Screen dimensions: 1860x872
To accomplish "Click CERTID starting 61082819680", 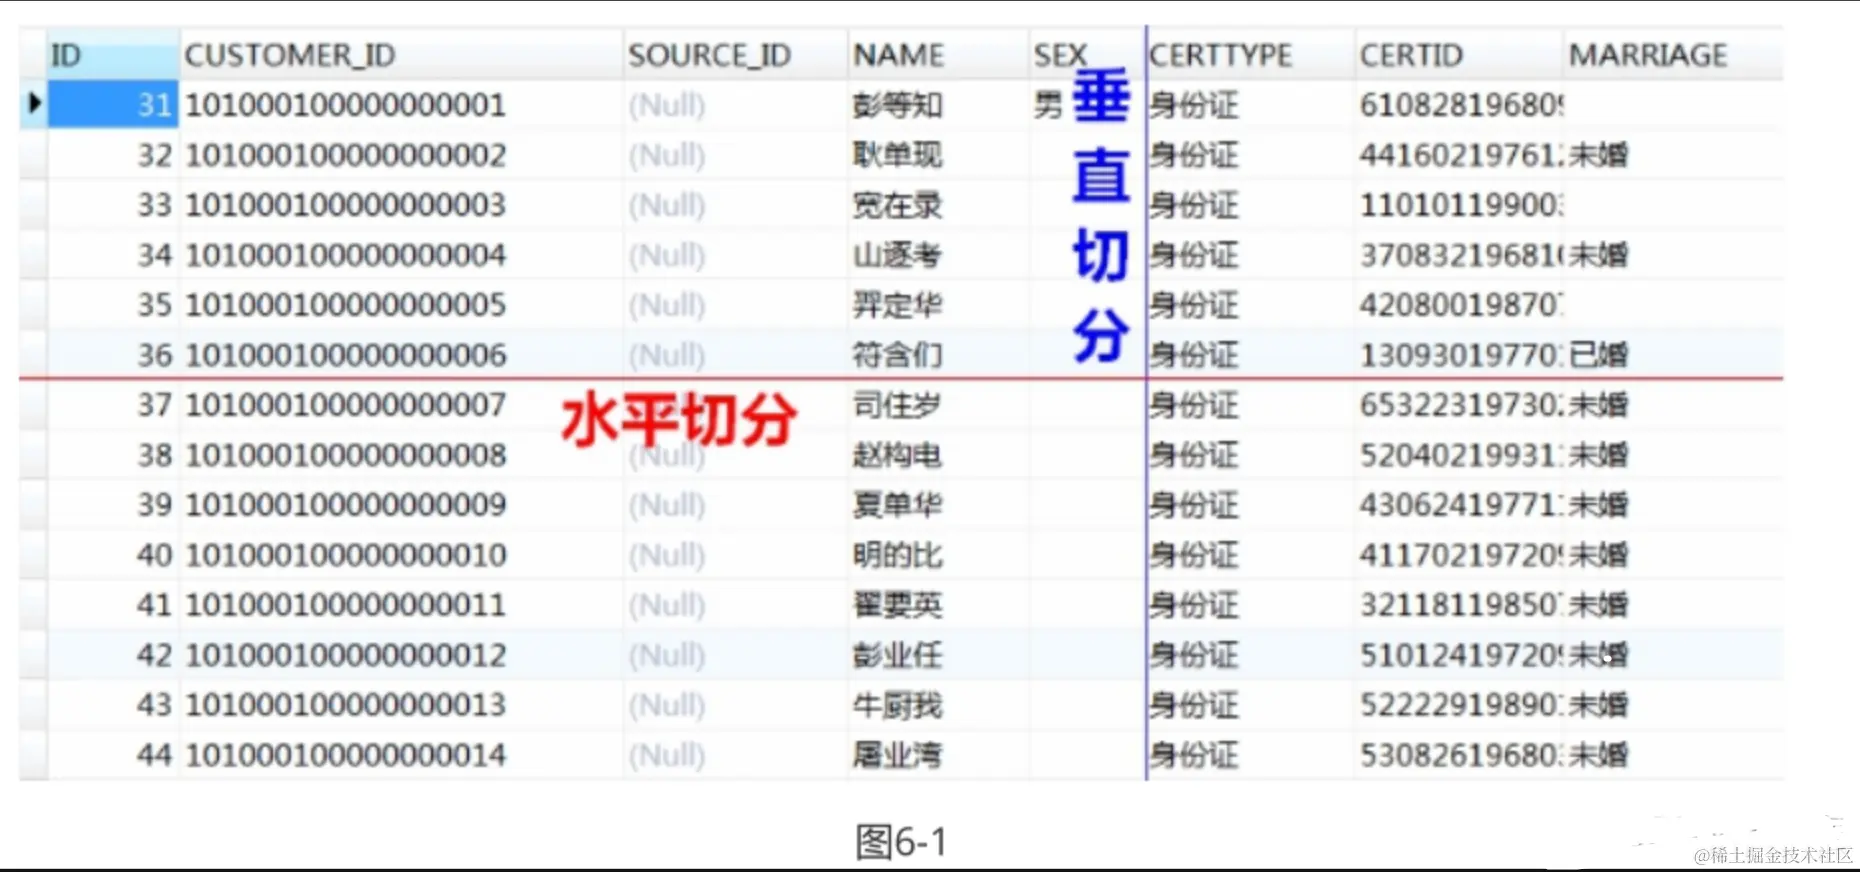I will (1461, 105).
